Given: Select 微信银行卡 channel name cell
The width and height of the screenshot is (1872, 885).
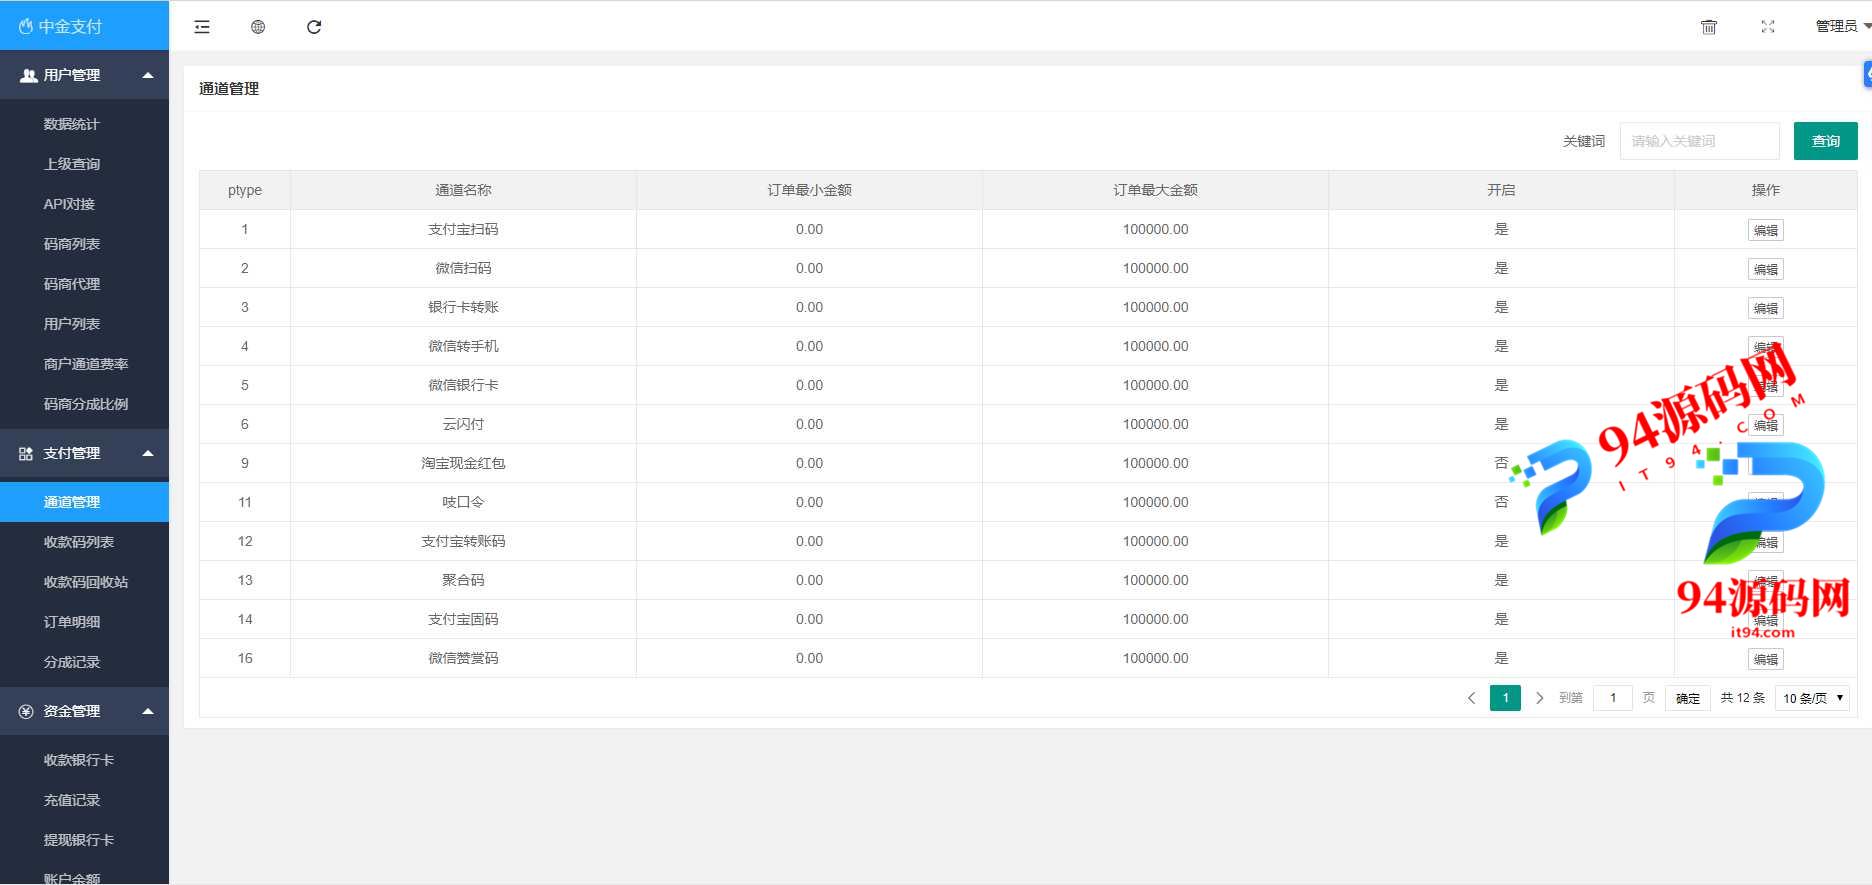Looking at the screenshot, I should (463, 385).
